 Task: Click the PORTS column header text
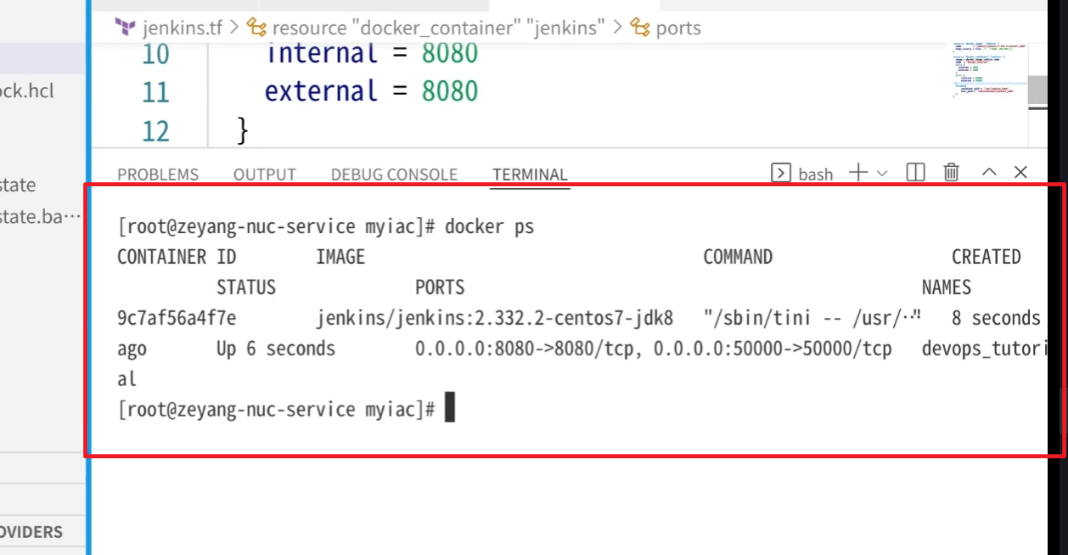[440, 287]
